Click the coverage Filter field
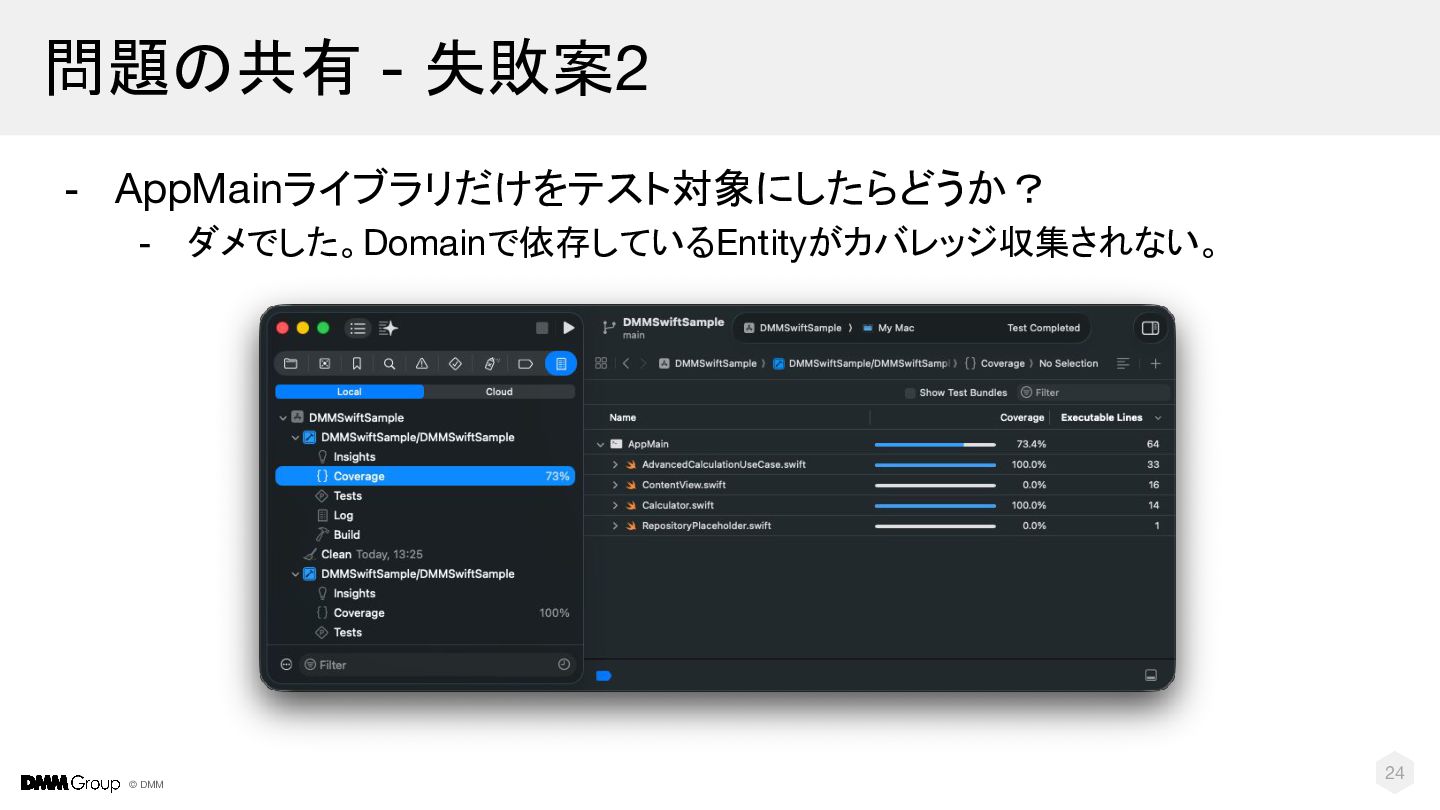This screenshot has height=810, width=1440. pos(1094,393)
